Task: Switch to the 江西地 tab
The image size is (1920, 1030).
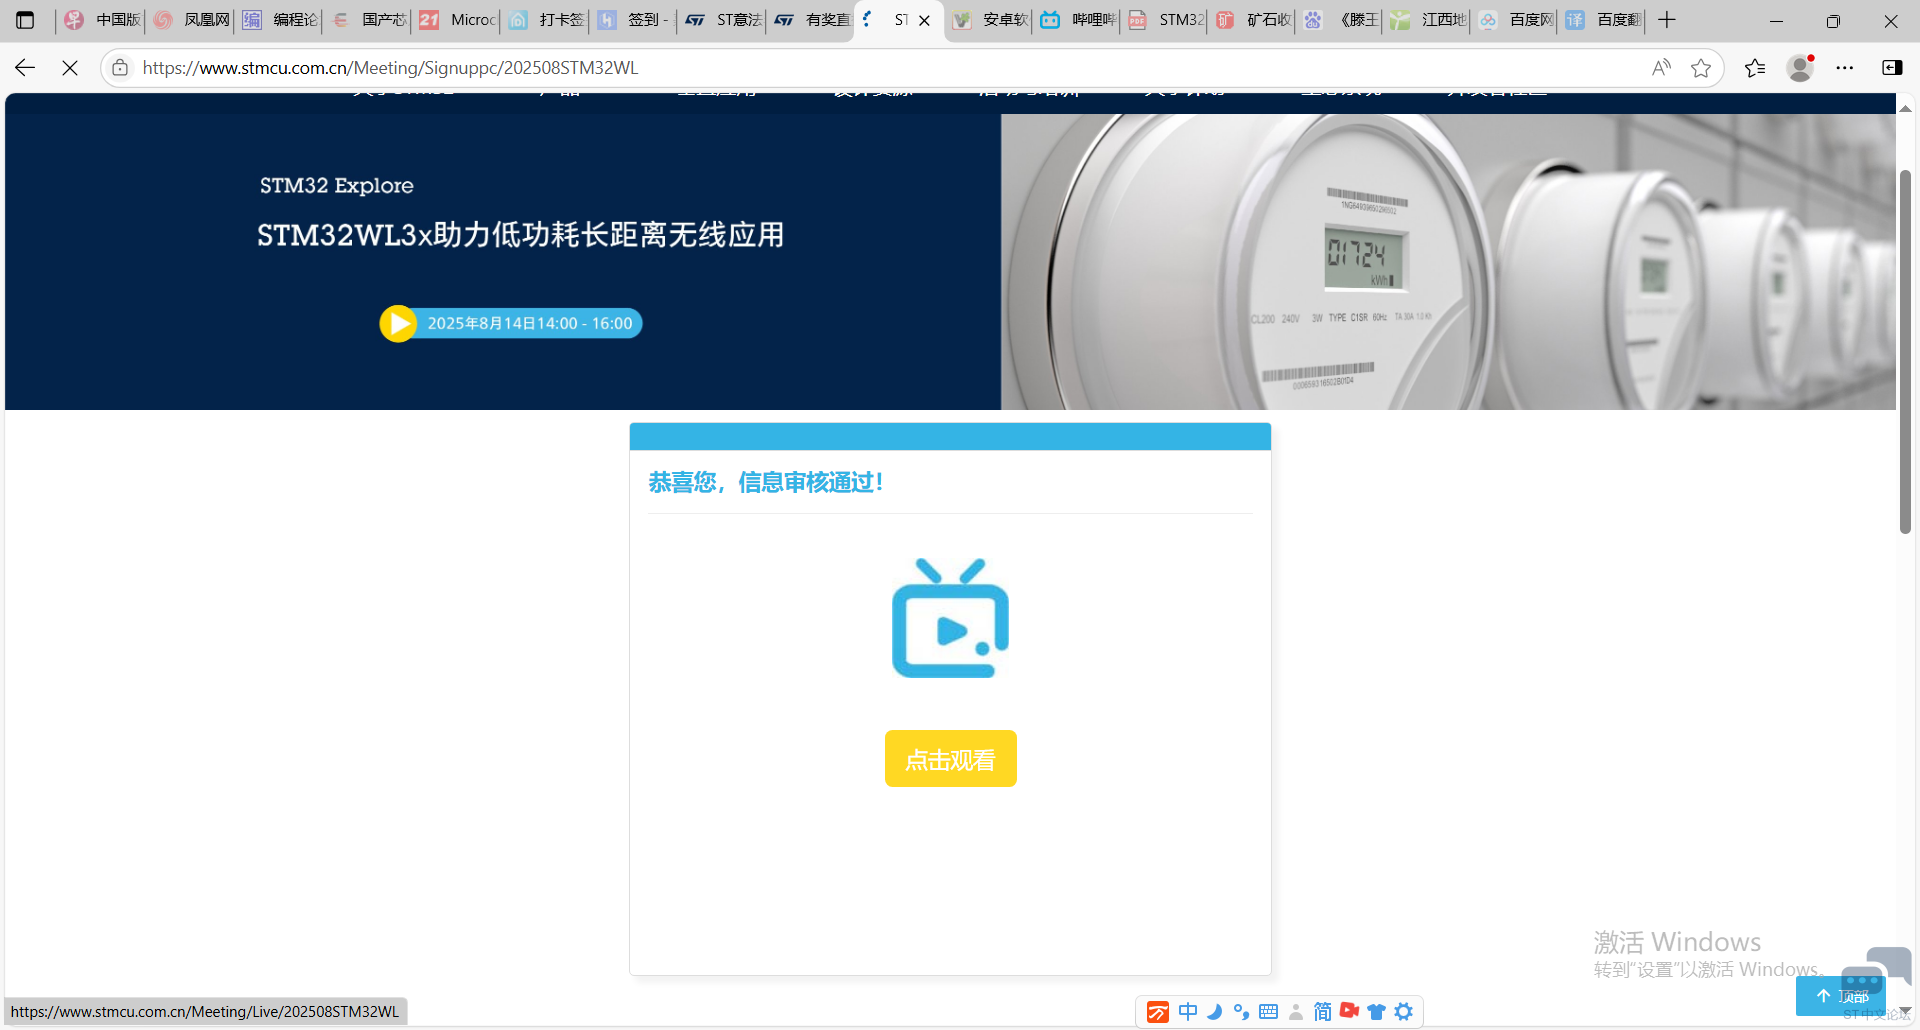Action: point(1428,20)
